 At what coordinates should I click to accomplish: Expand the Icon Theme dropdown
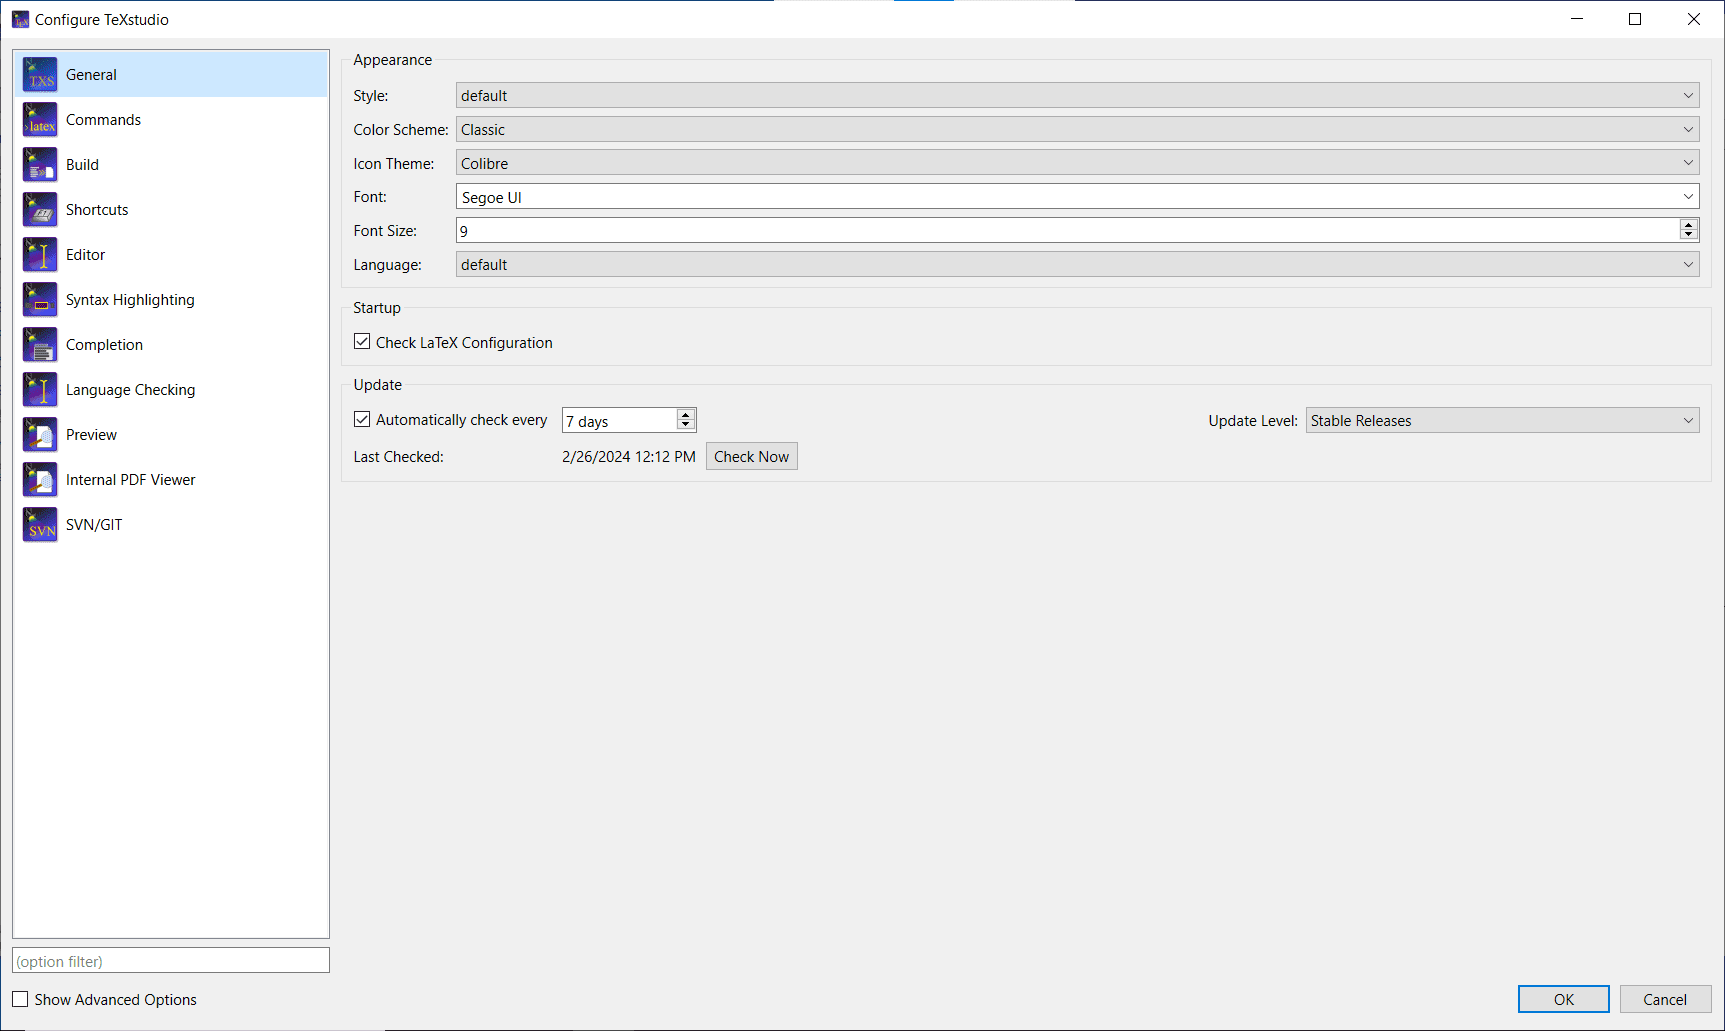(x=1077, y=164)
